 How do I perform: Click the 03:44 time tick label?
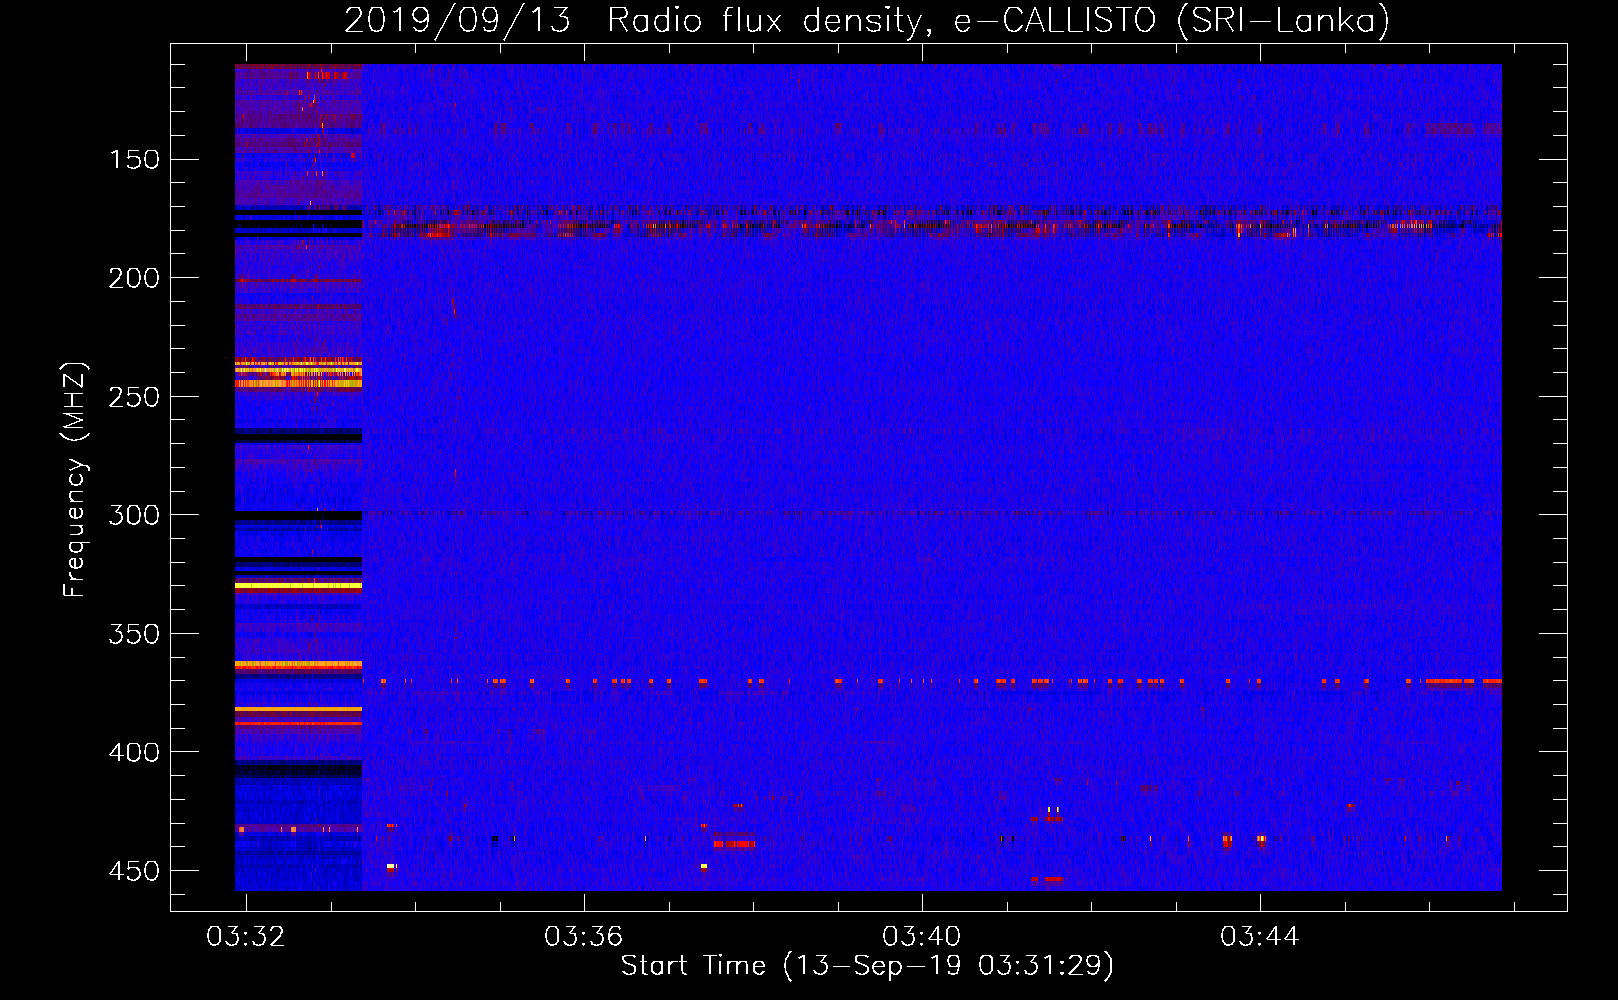pyautogui.click(x=1260, y=937)
